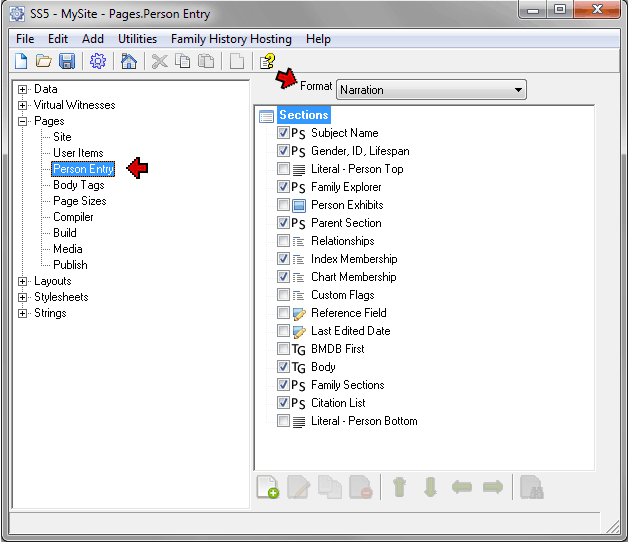Screen dimensions: 629x543
Task: Click the add new section icon
Action: point(267,488)
